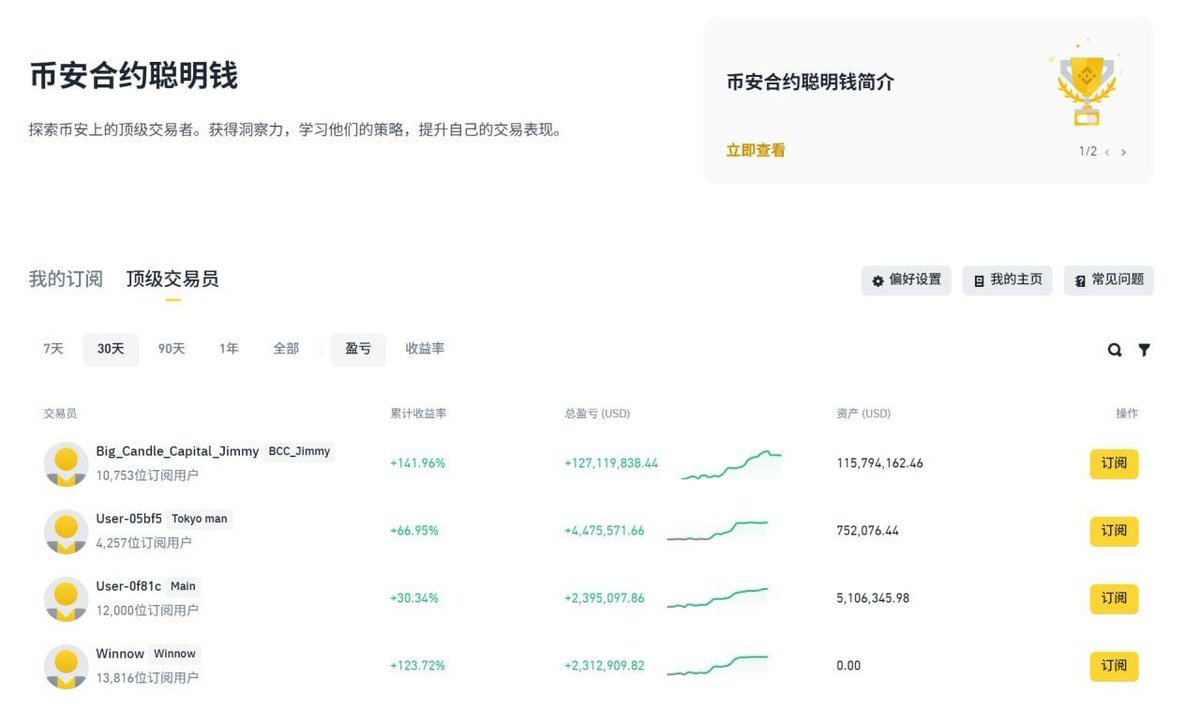Click +66.95% return value
Screen dimensions: 1200x710
pos(414,531)
